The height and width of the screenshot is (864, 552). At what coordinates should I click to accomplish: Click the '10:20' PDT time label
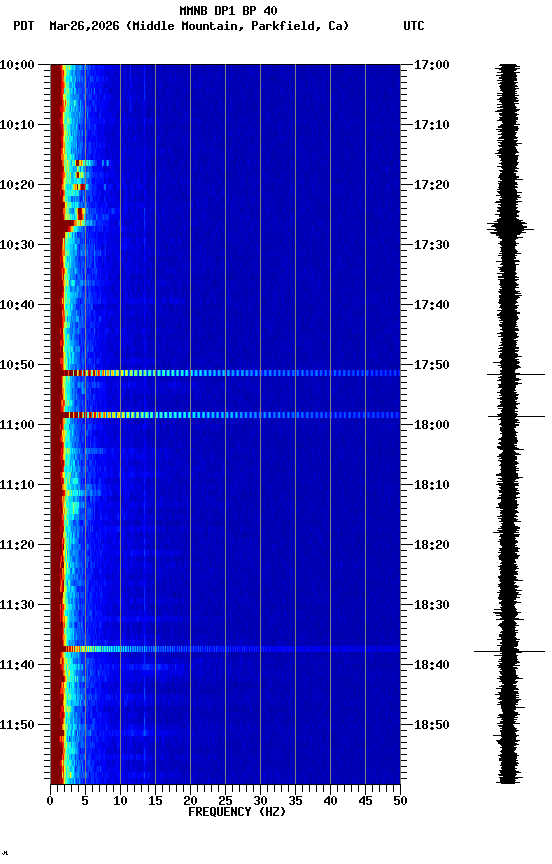pos(17,185)
